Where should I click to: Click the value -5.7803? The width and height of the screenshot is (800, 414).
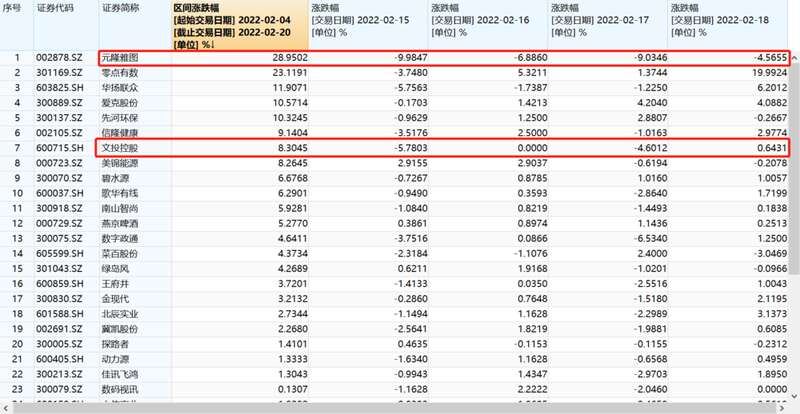coord(410,148)
